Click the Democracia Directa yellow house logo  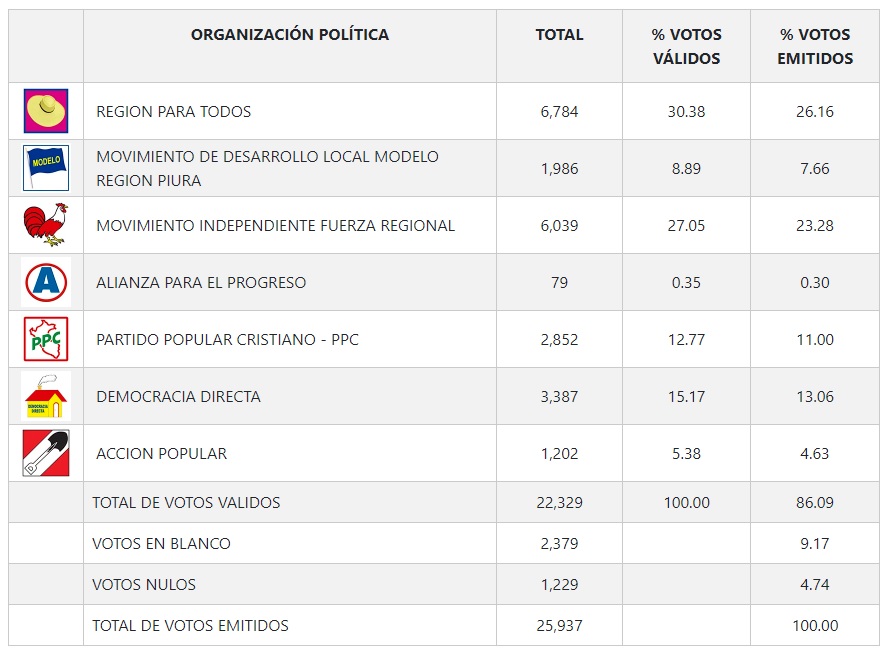tap(46, 396)
